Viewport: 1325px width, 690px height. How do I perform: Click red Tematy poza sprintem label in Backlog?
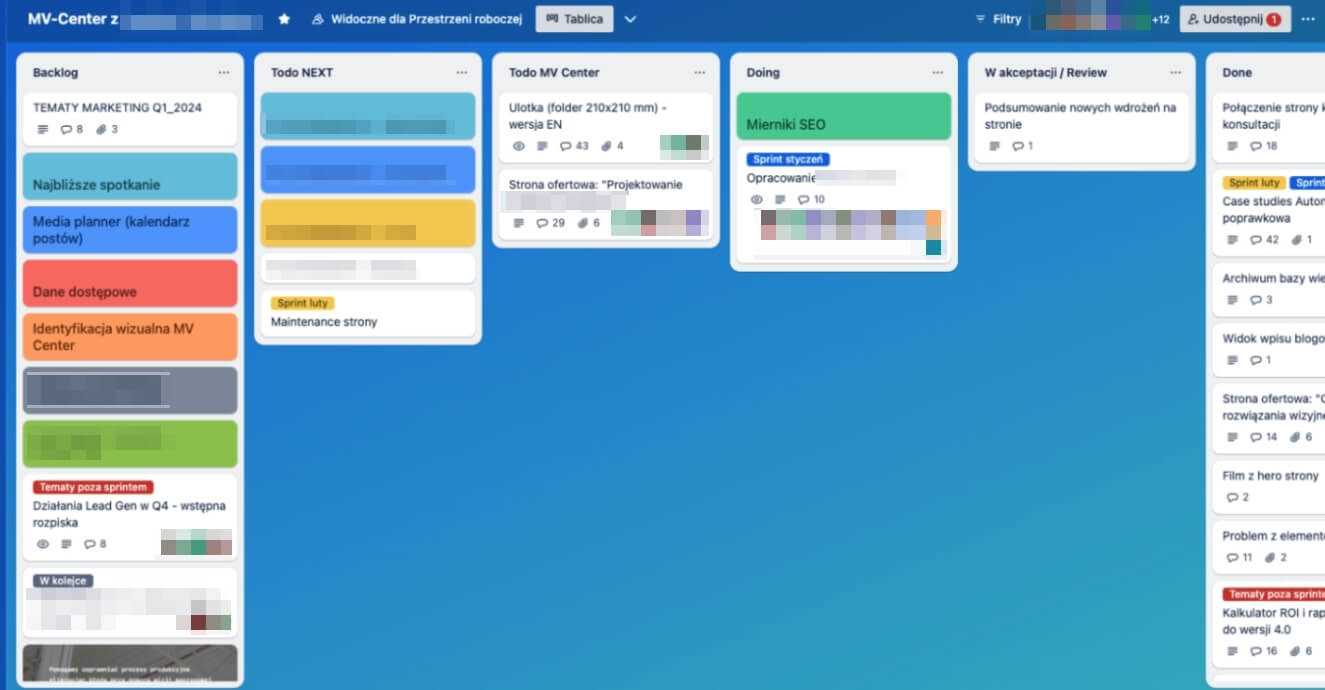(93, 487)
